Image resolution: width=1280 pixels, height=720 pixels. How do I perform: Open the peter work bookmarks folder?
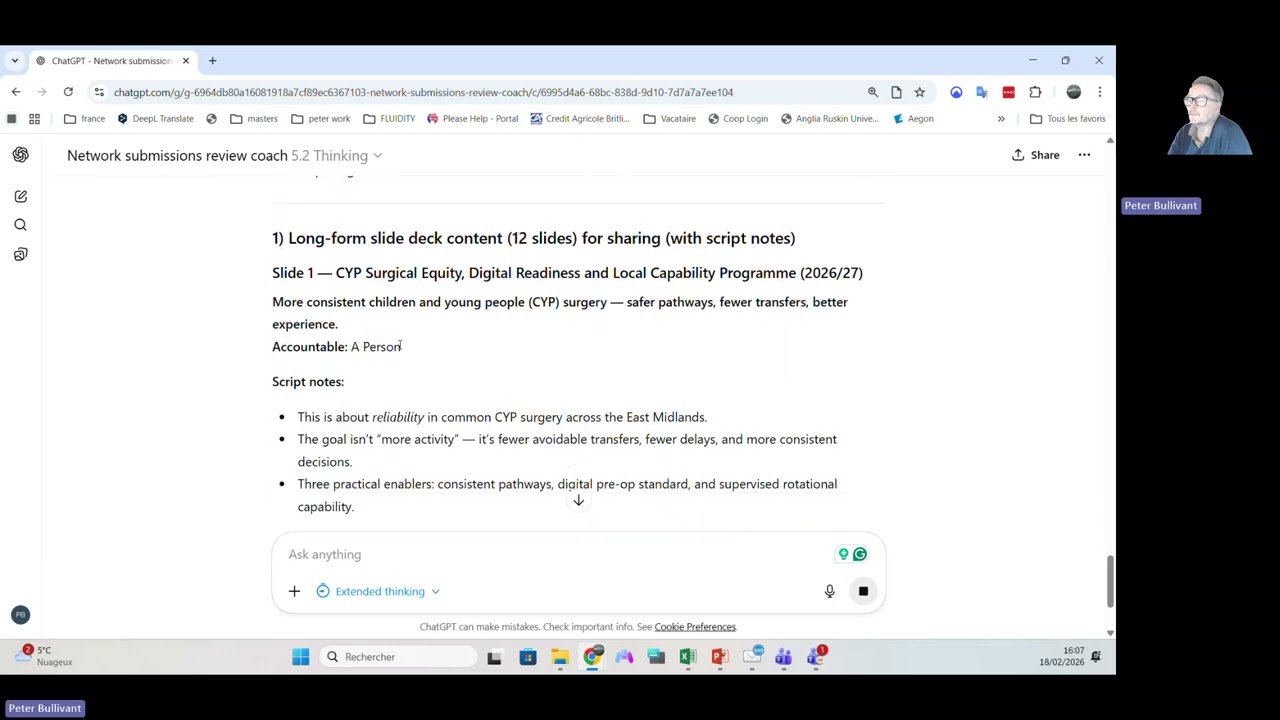(320, 119)
